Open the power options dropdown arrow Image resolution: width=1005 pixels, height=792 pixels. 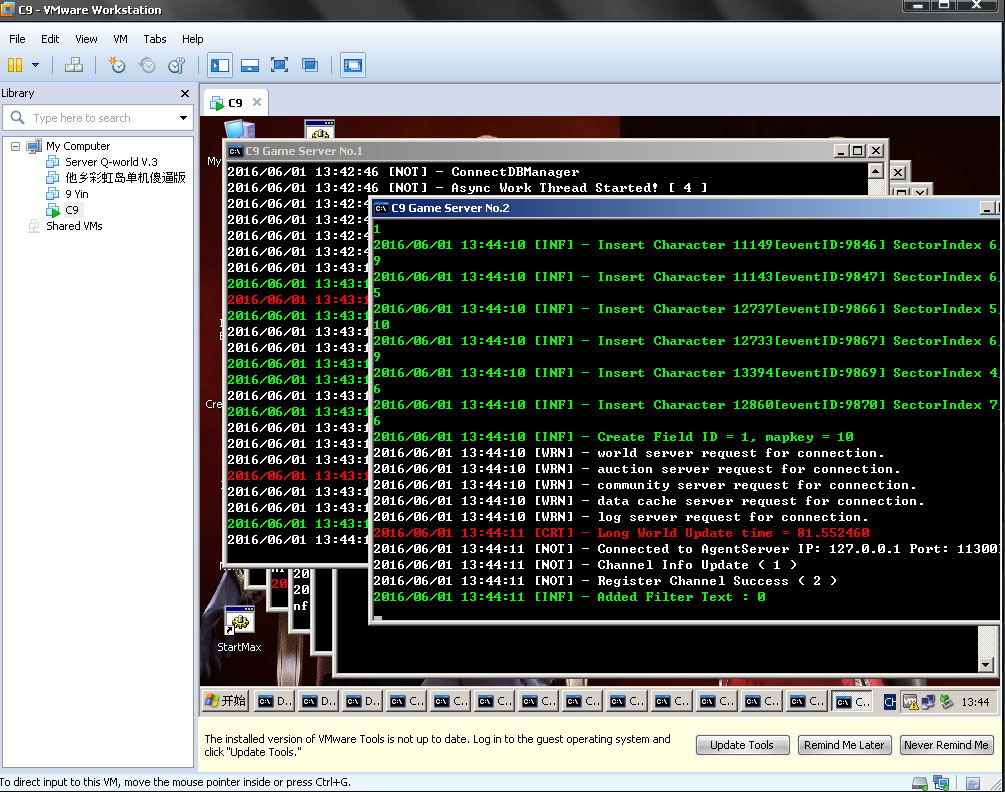pyautogui.click(x=35, y=65)
